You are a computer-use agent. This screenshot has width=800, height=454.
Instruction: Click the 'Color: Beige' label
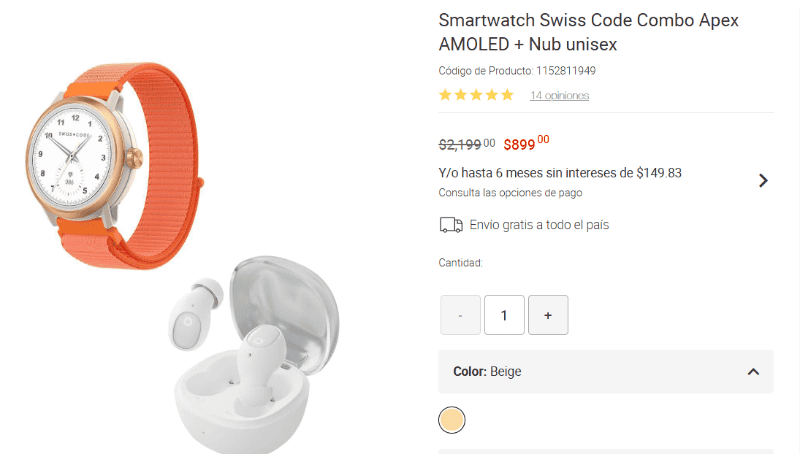click(487, 372)
